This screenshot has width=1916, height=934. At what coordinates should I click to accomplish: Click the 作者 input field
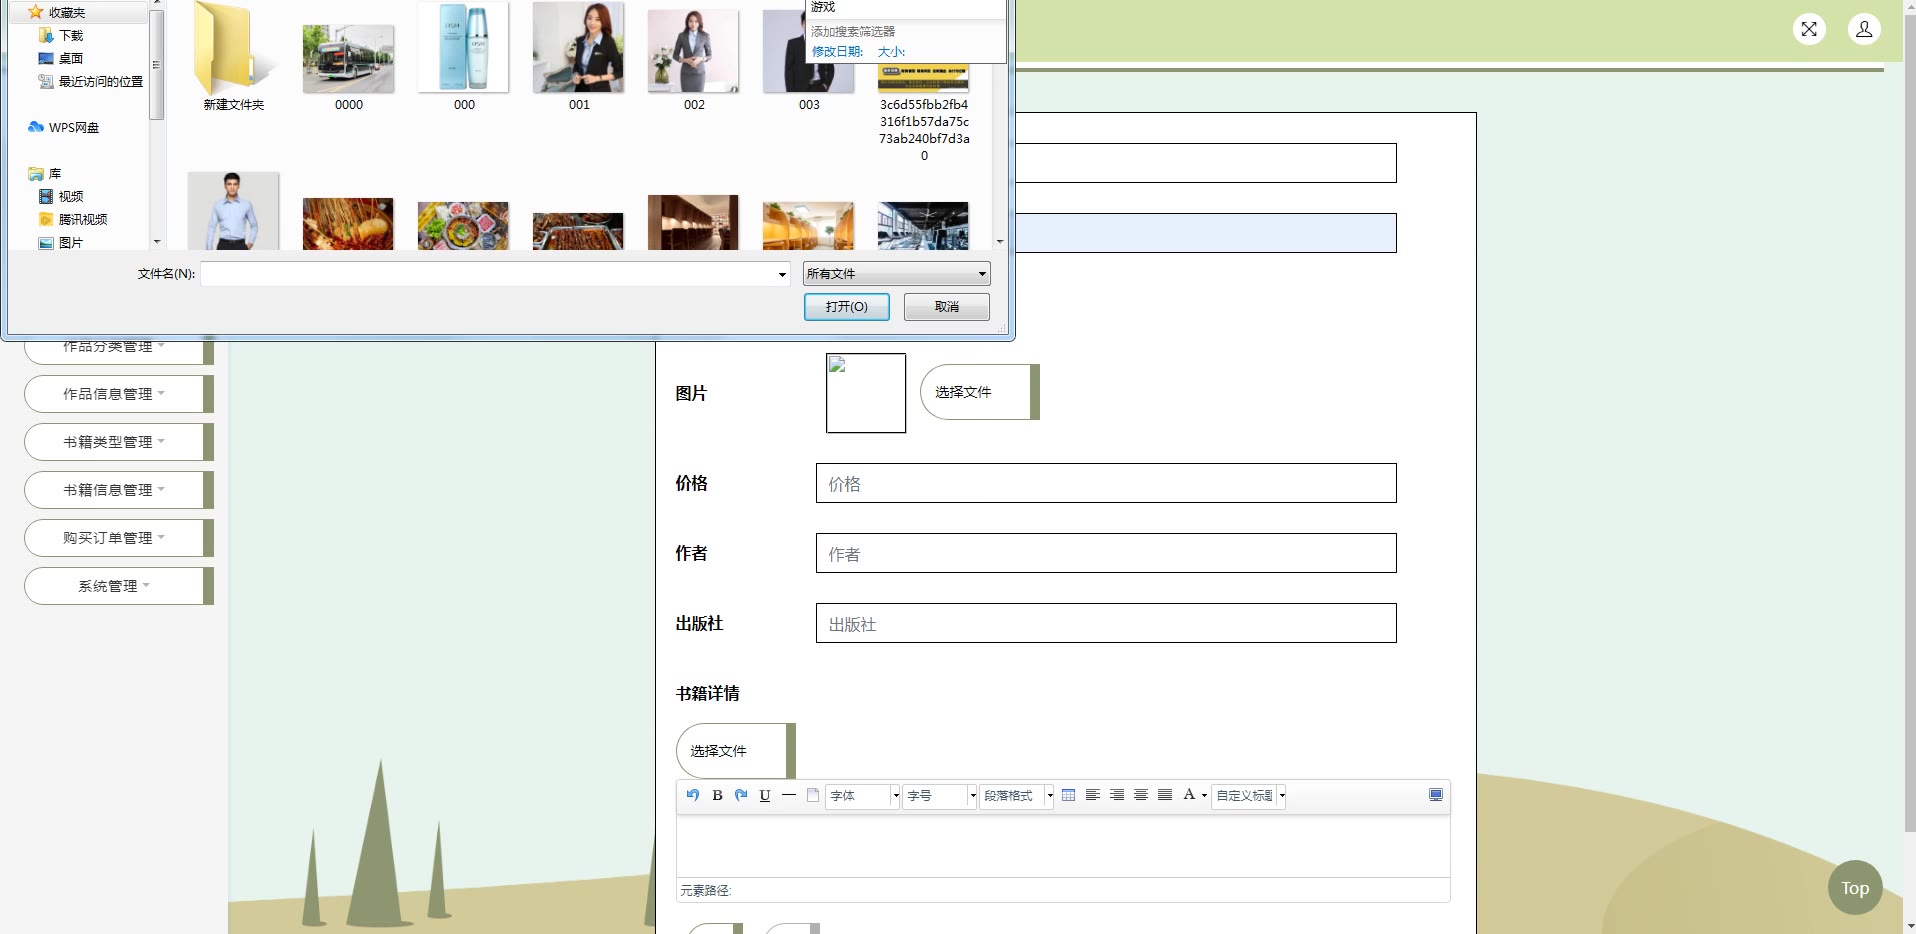click(x=1106, y=553)
